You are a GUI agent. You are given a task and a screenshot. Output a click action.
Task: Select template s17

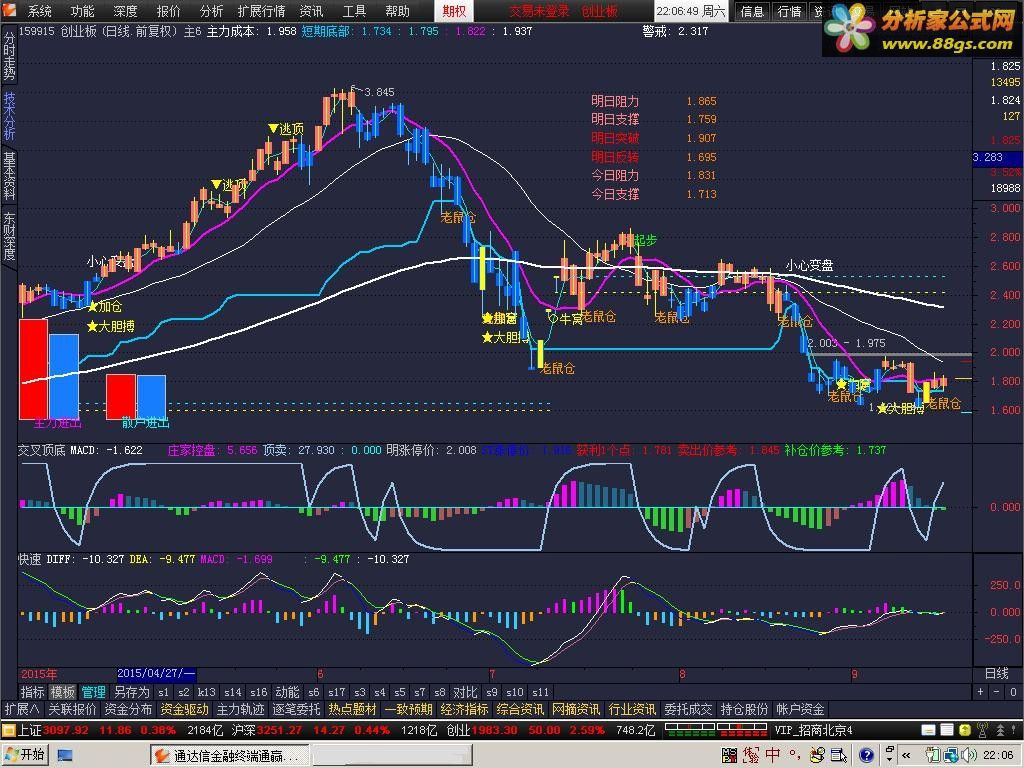click(336, 692)
